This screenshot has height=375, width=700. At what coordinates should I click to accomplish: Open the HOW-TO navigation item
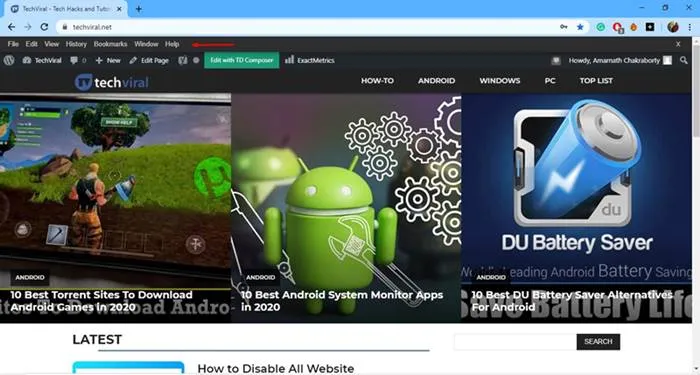[377, 81]
